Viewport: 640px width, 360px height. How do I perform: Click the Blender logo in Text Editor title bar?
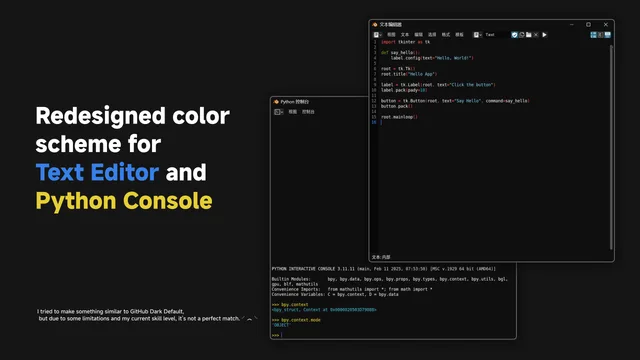click(375, 24)
